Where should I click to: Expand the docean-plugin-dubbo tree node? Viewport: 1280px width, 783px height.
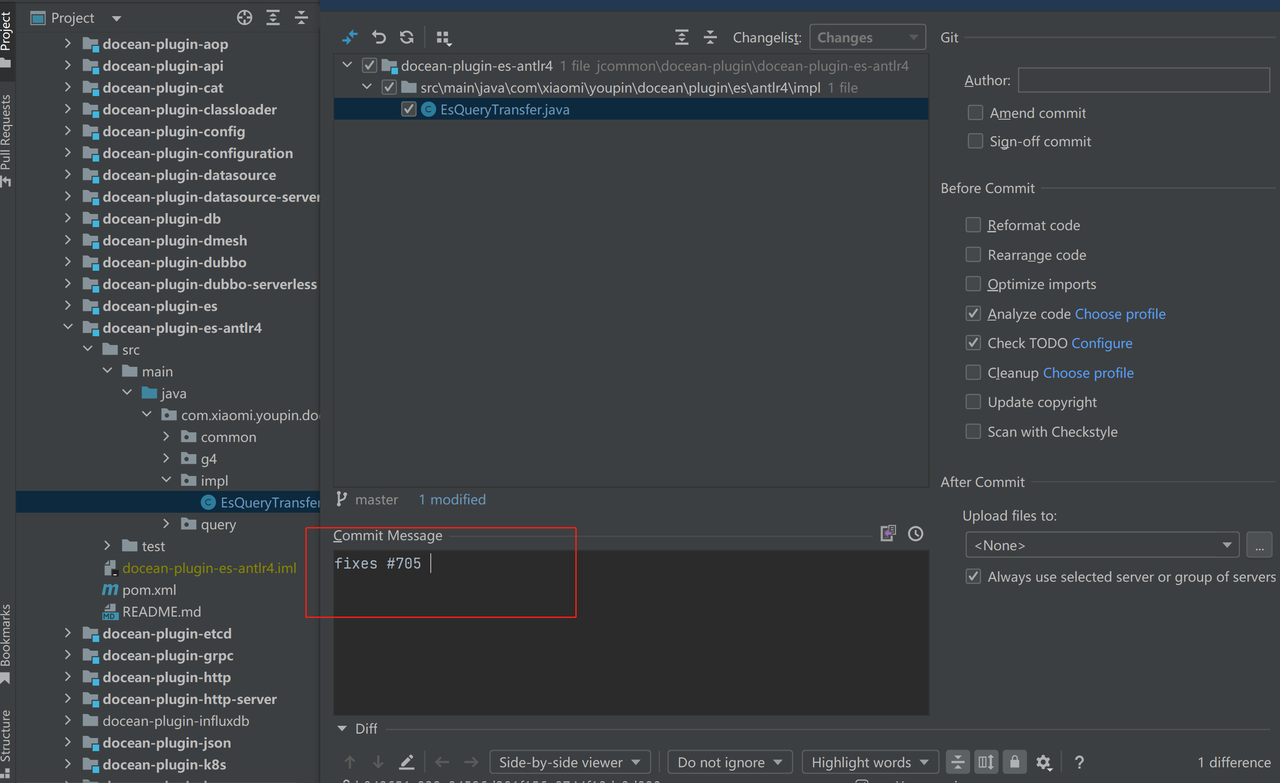(x=68, y=262)
